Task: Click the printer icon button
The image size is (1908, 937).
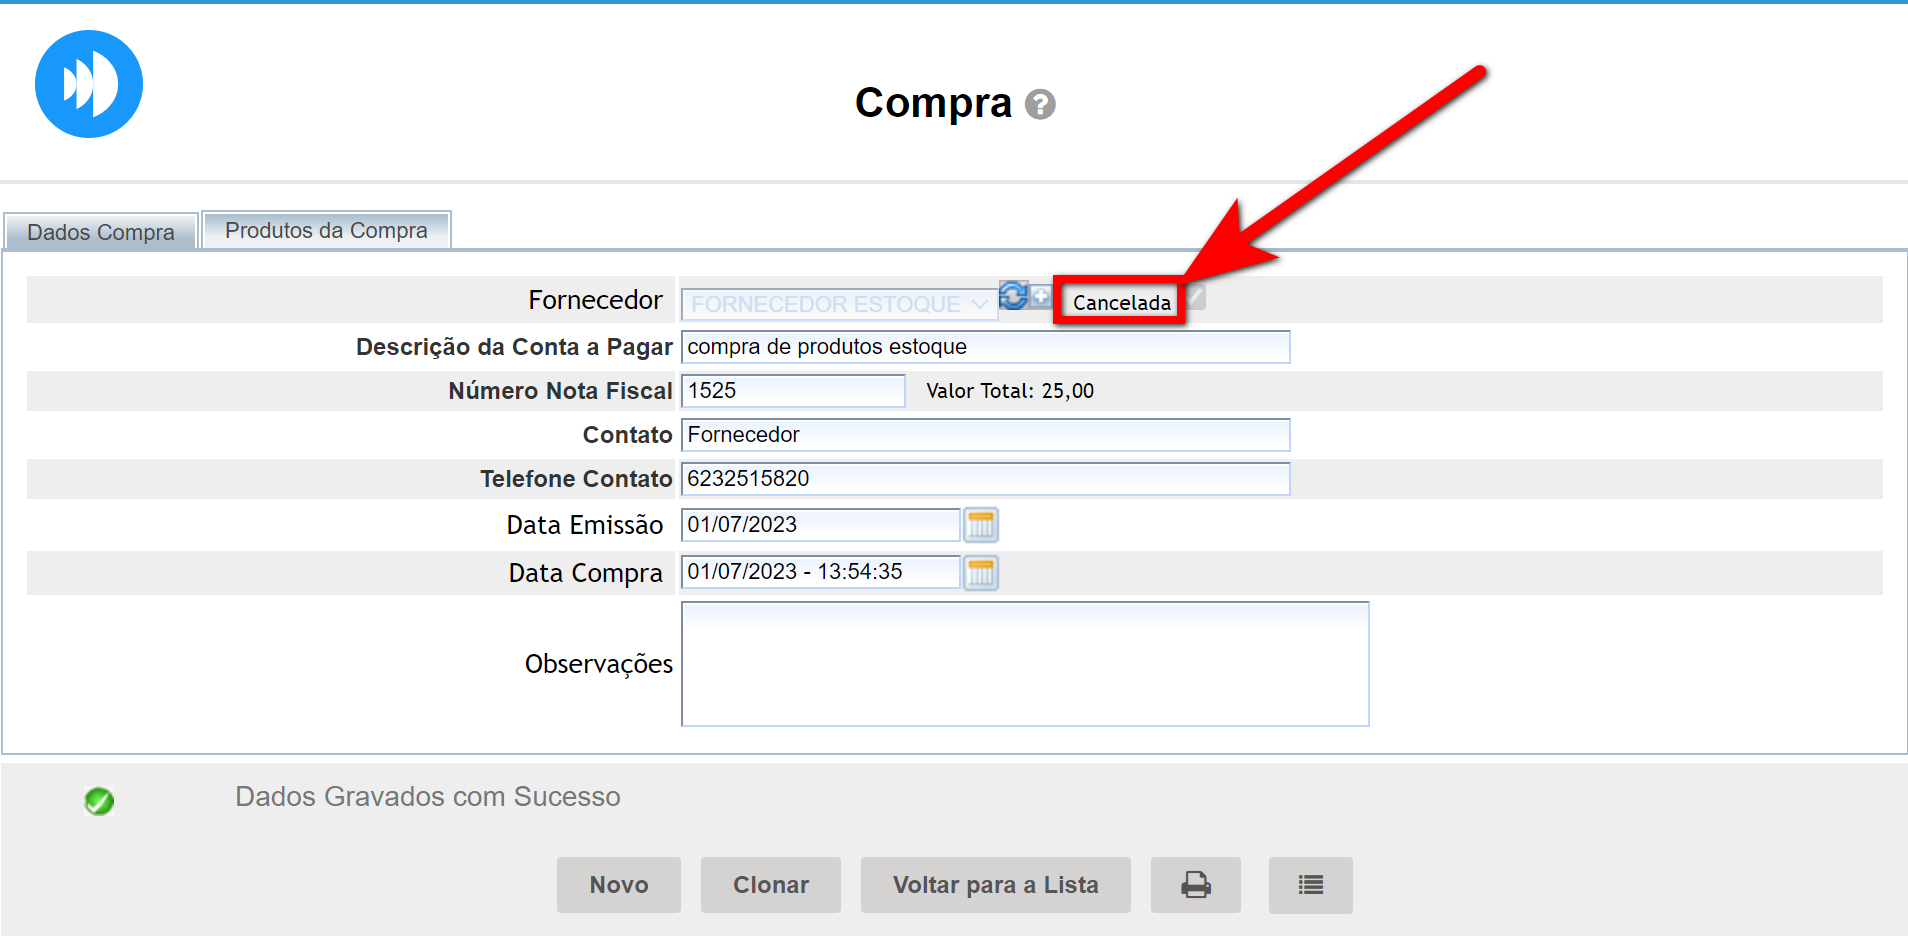Action: [1195, 885]
